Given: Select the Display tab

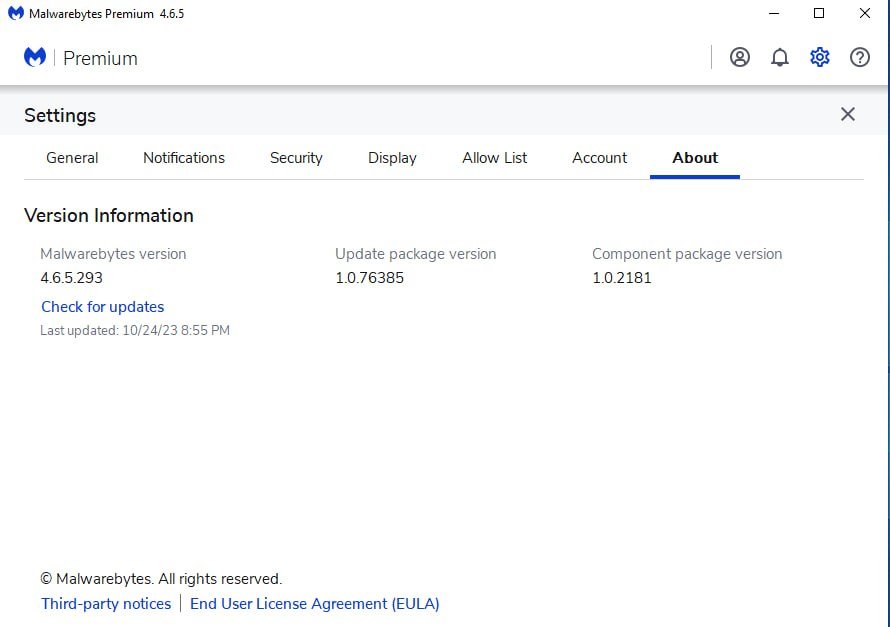Looking at the screenshot, I should coord(392,158).
